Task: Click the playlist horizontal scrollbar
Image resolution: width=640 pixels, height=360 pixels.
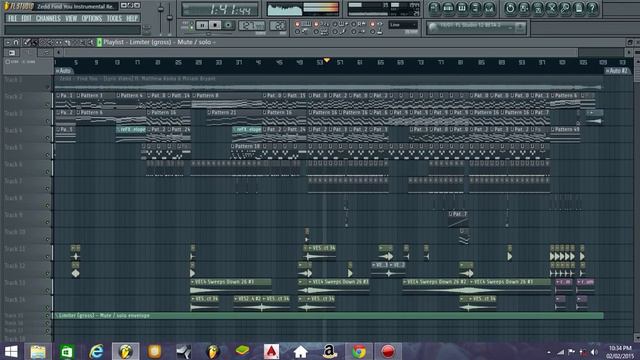Action: pos(320,52)
